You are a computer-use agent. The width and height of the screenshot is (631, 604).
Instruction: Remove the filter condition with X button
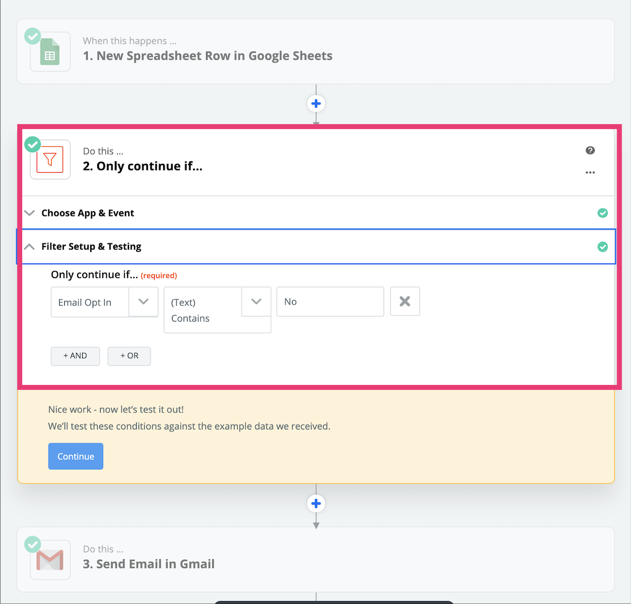tap(405, 301)
